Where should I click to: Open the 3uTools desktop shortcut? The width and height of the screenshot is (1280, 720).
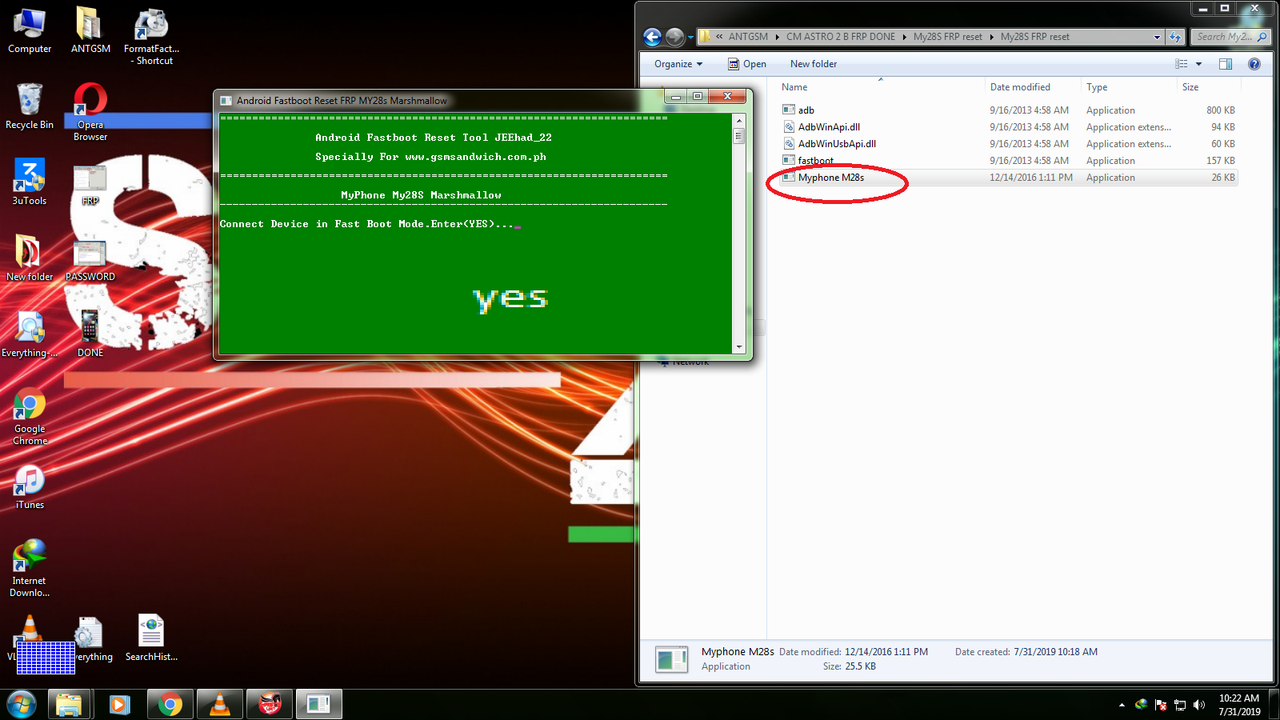pos(30,182)
